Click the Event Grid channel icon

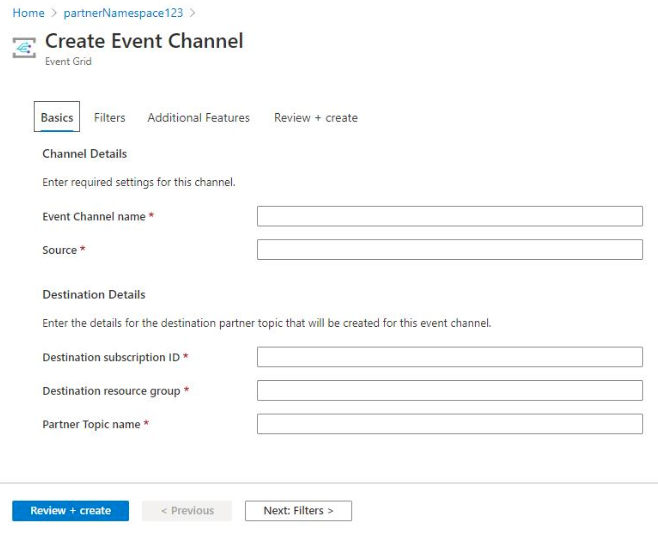click(x=23, y=48)
